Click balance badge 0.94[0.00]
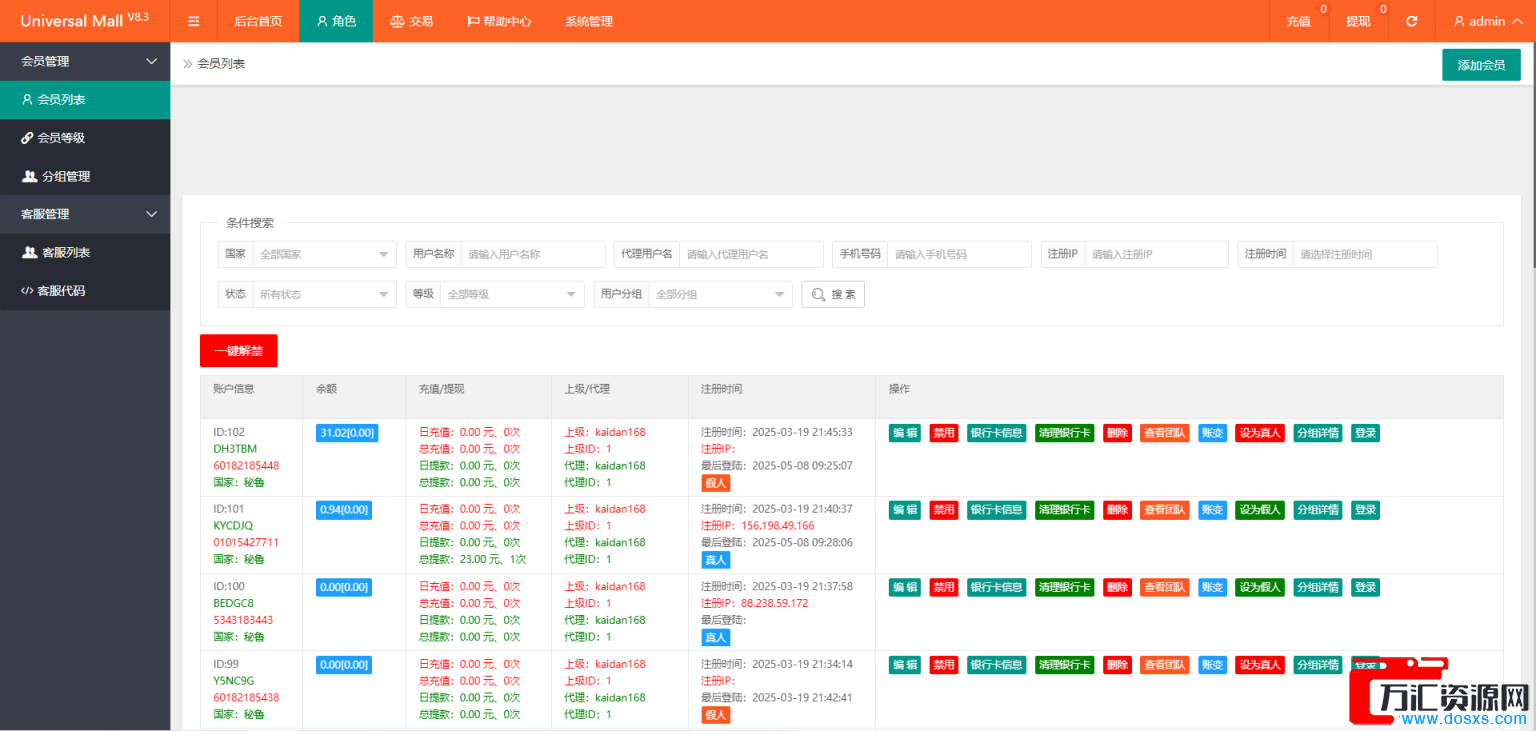Image resolution: width=1536 pixels, height=731 pixels. (x=344, y=510)
